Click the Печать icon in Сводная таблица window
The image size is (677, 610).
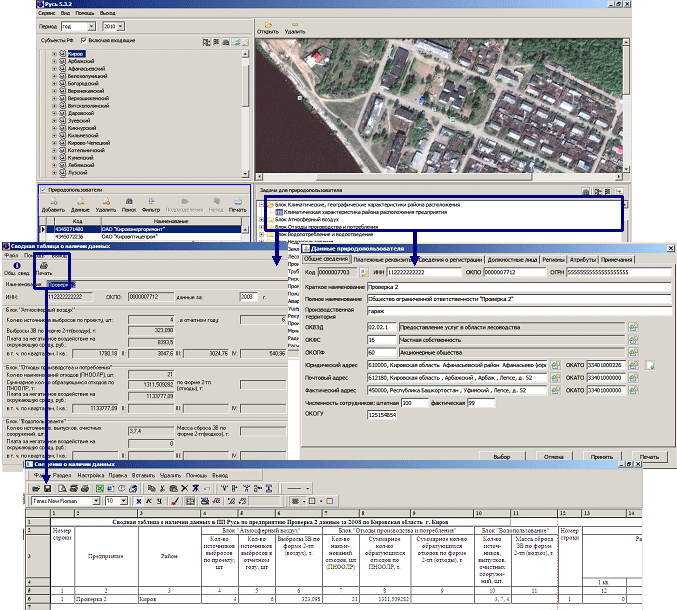coord(44,266)
